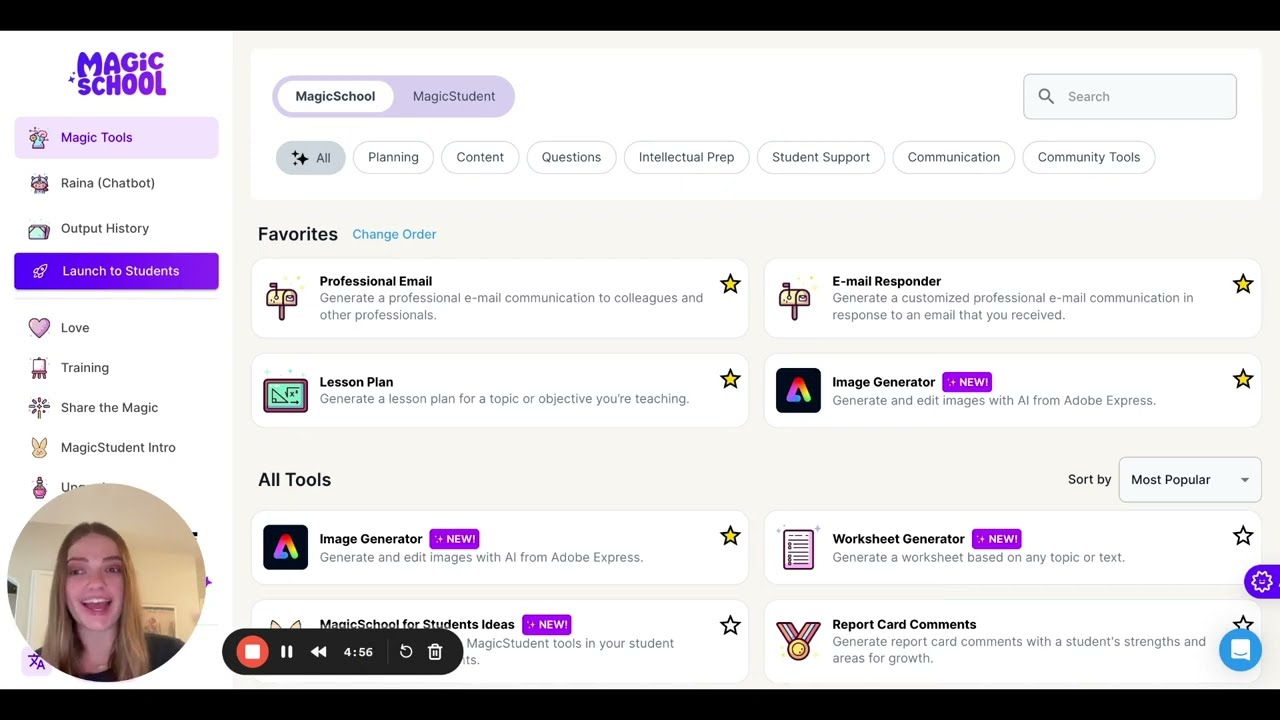Filter tools by Community Tools
The image size is (1280, 720).
click(1088, 157)
